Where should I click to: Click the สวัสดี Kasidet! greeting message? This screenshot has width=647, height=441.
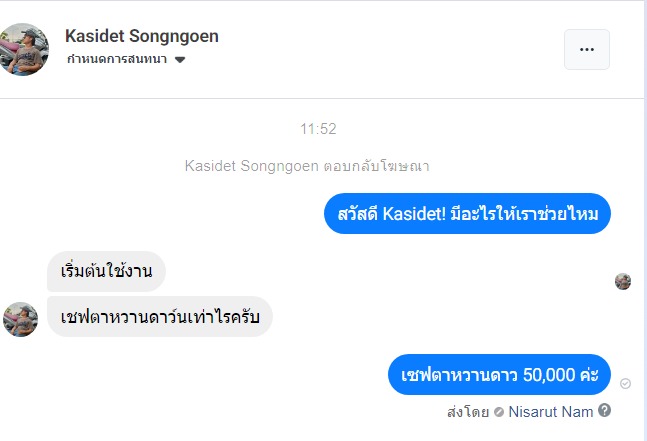[x=467, y=214]
